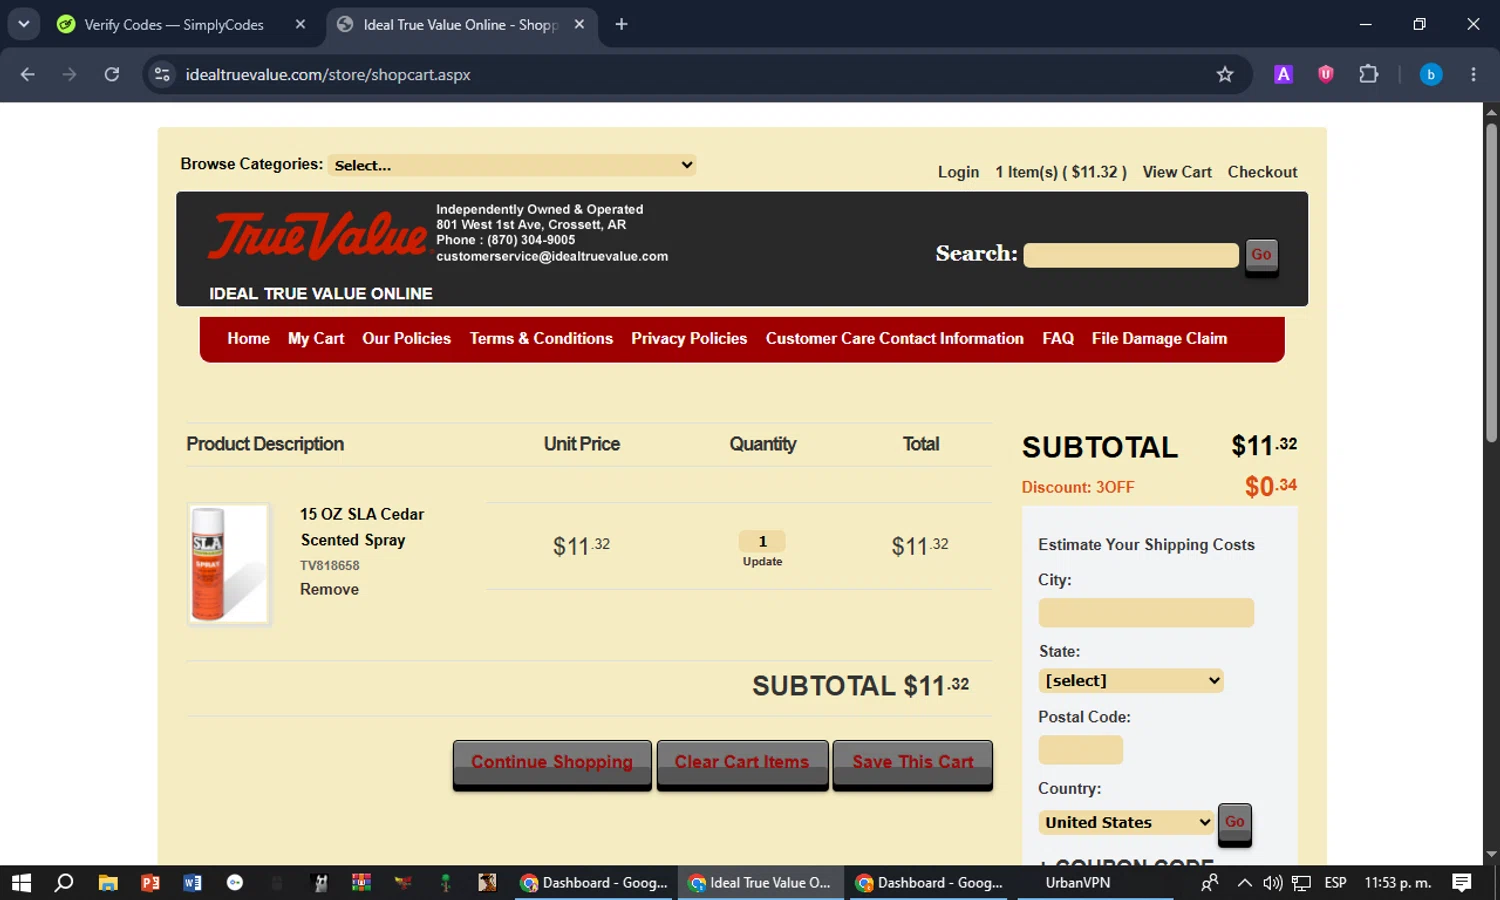The height and width of the screenshot is (900, 1500).
Task: Open the File Damage Claim menu item
Action: 1159,339
